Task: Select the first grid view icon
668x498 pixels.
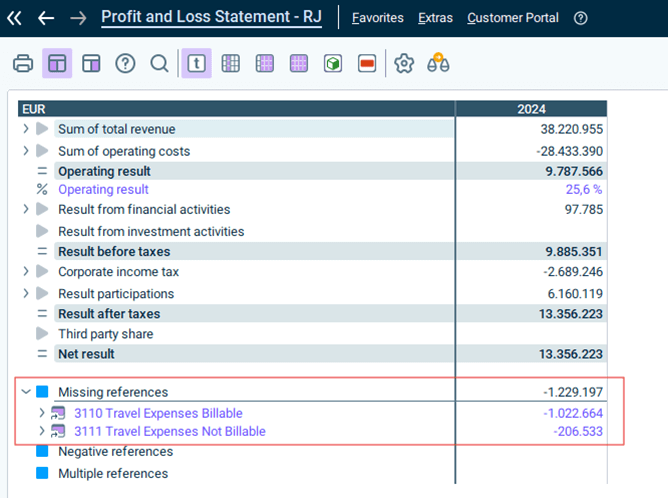Action: pos(230,63)
